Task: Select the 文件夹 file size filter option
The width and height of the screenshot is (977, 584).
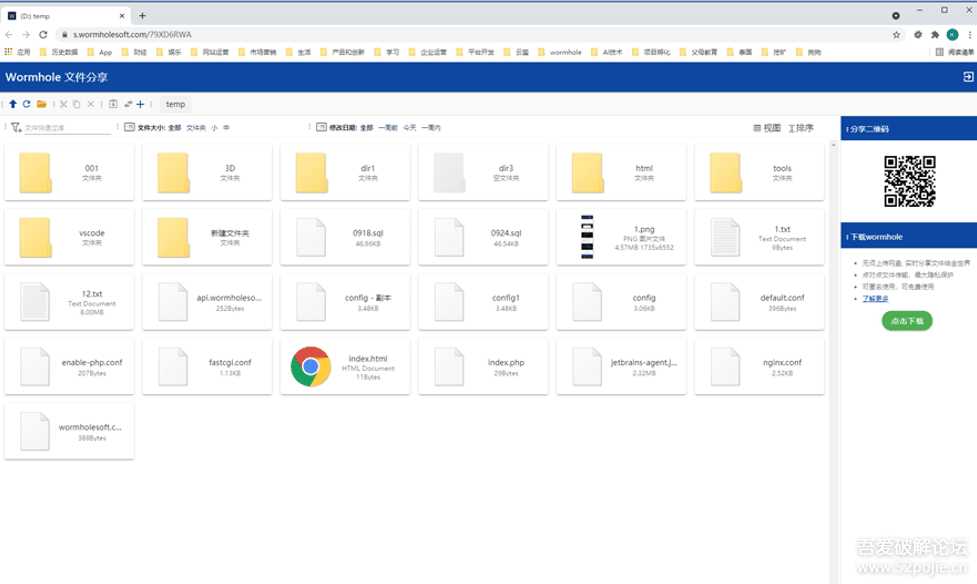Action: coord(196,128)
